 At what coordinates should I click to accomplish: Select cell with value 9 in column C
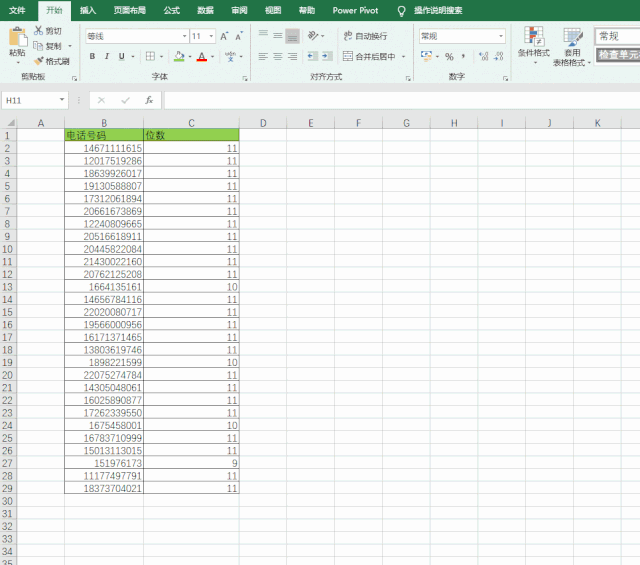click(191, 463)
